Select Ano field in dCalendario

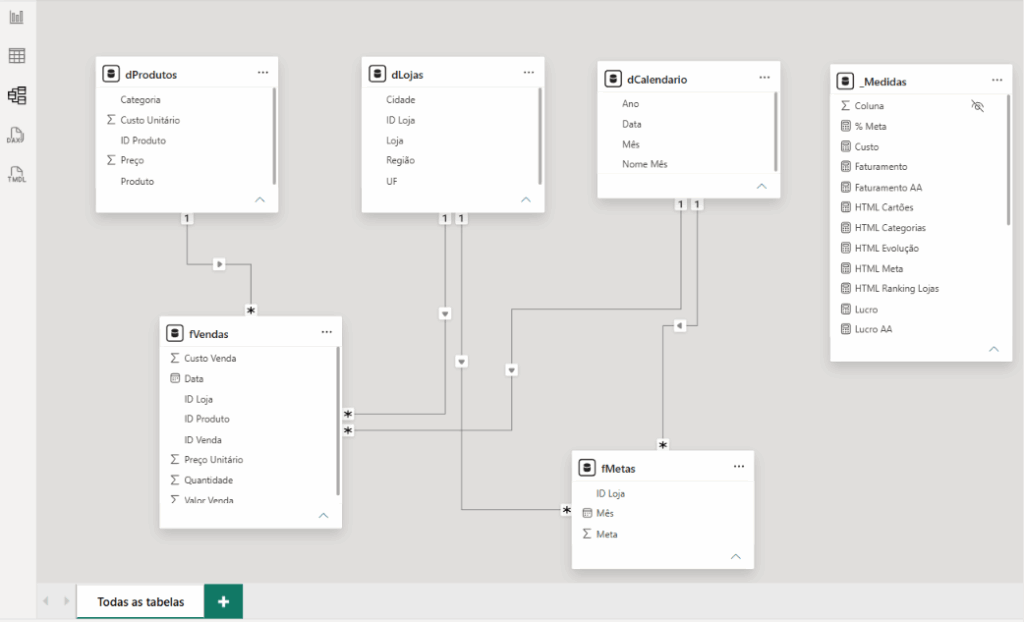pyautogui.click(x=630, y=103)
